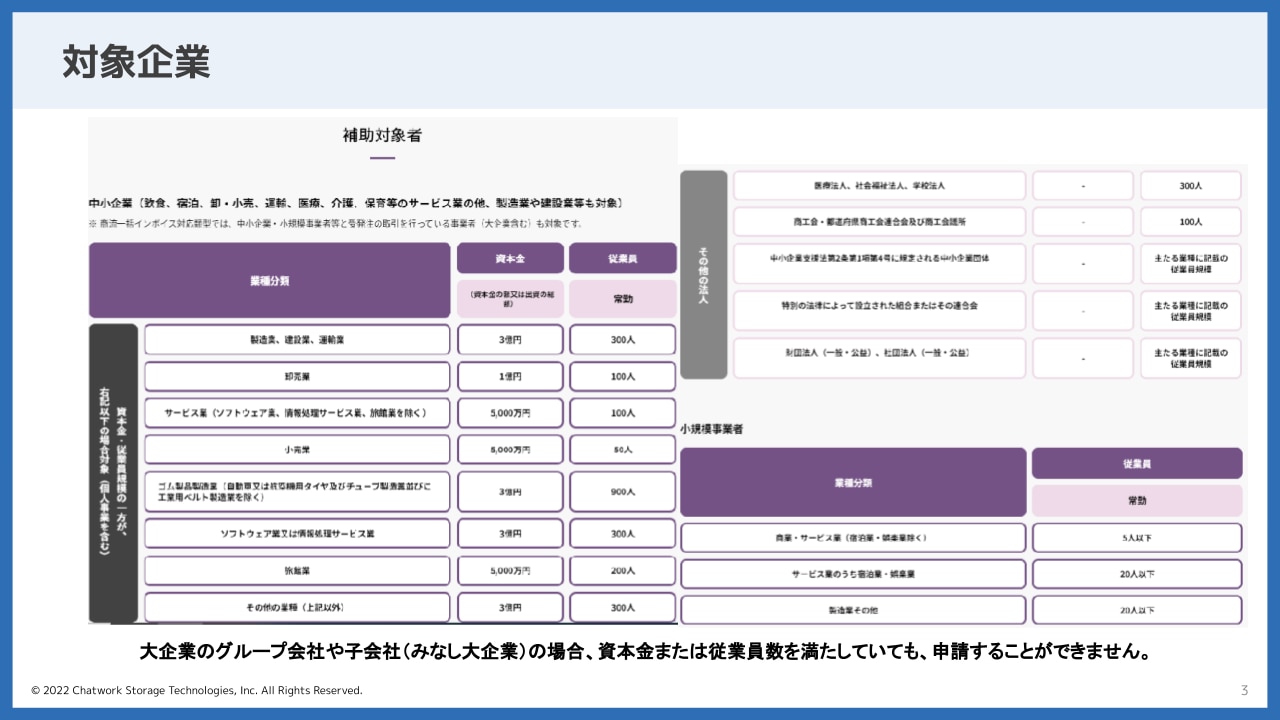
Task: Click 300人 in the 製造業、建設業、運輸業 row
Action: click(623, 340)
